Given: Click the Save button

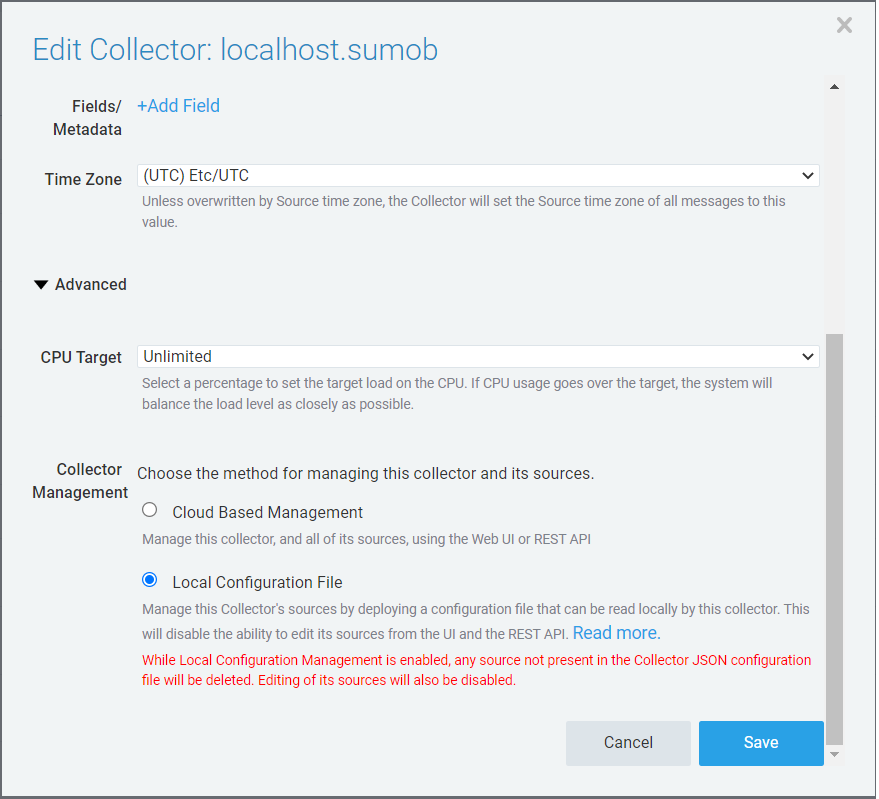Looking at the screenshot, I should (x=760, y=743).
